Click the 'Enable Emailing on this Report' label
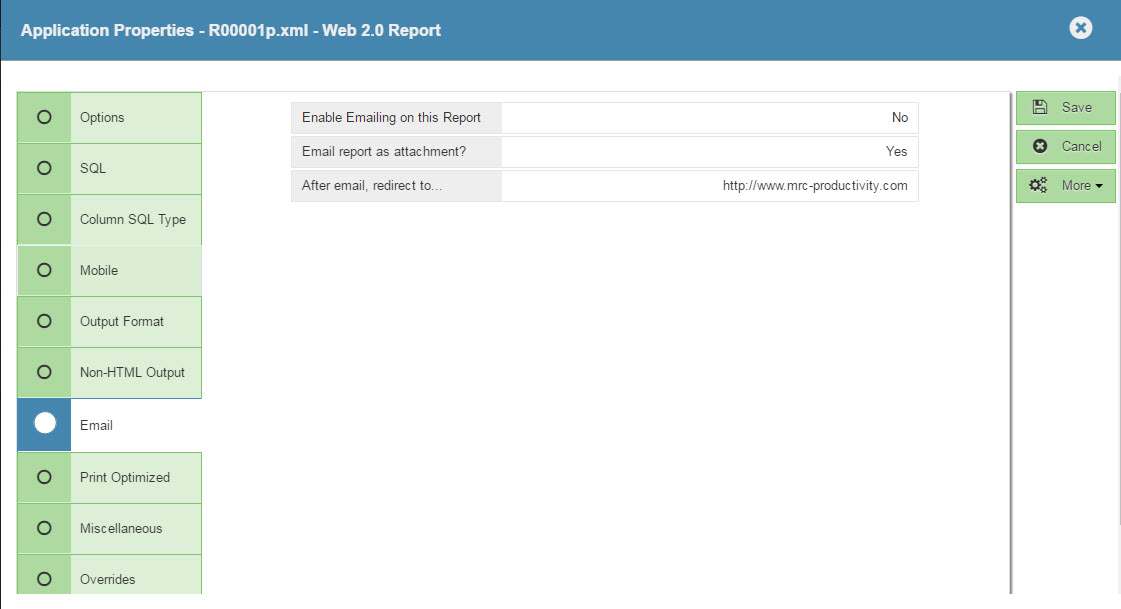The height and width of the screenshot is (609, 1121). pyautogui.click(x=391, y=117)
